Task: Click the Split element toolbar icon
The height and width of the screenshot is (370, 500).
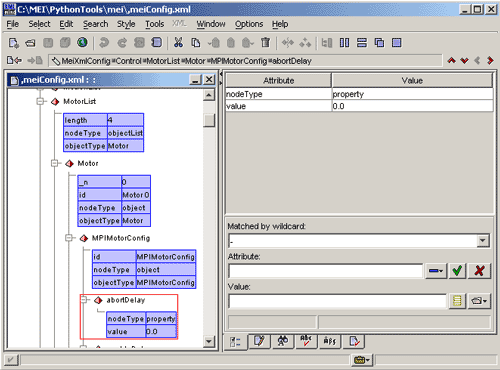Action: click(288, 43)
